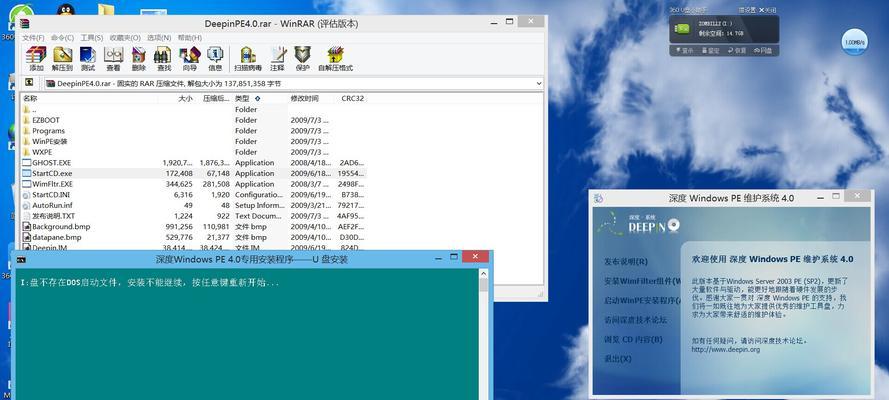Select the WXPE folder row
The image size is (889, 400).
[193, 152]
